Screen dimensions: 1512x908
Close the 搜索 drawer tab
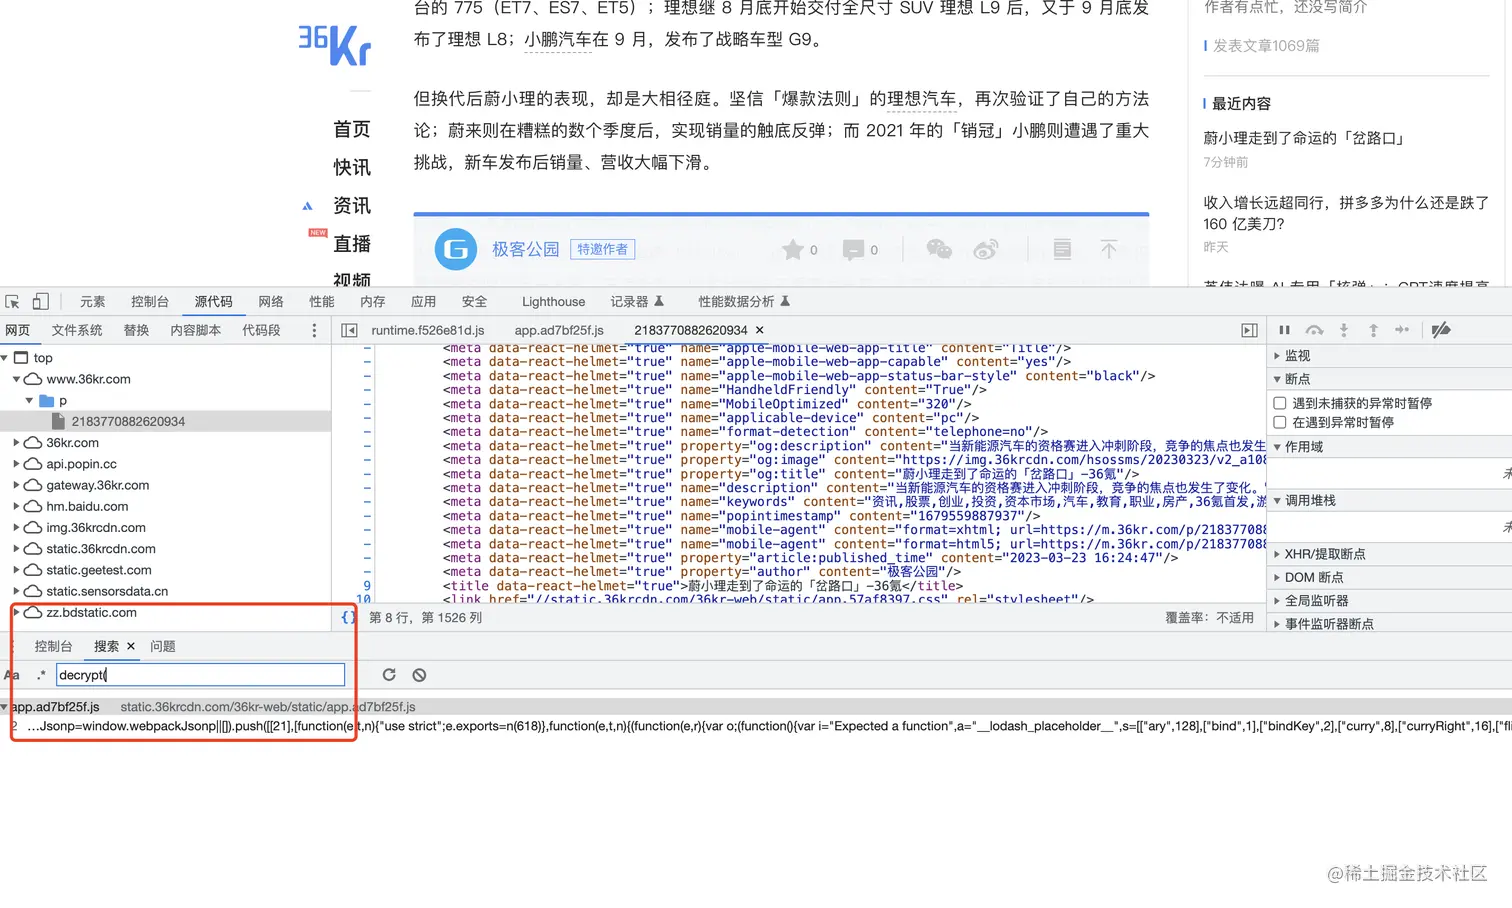click(x=131, y=646)
